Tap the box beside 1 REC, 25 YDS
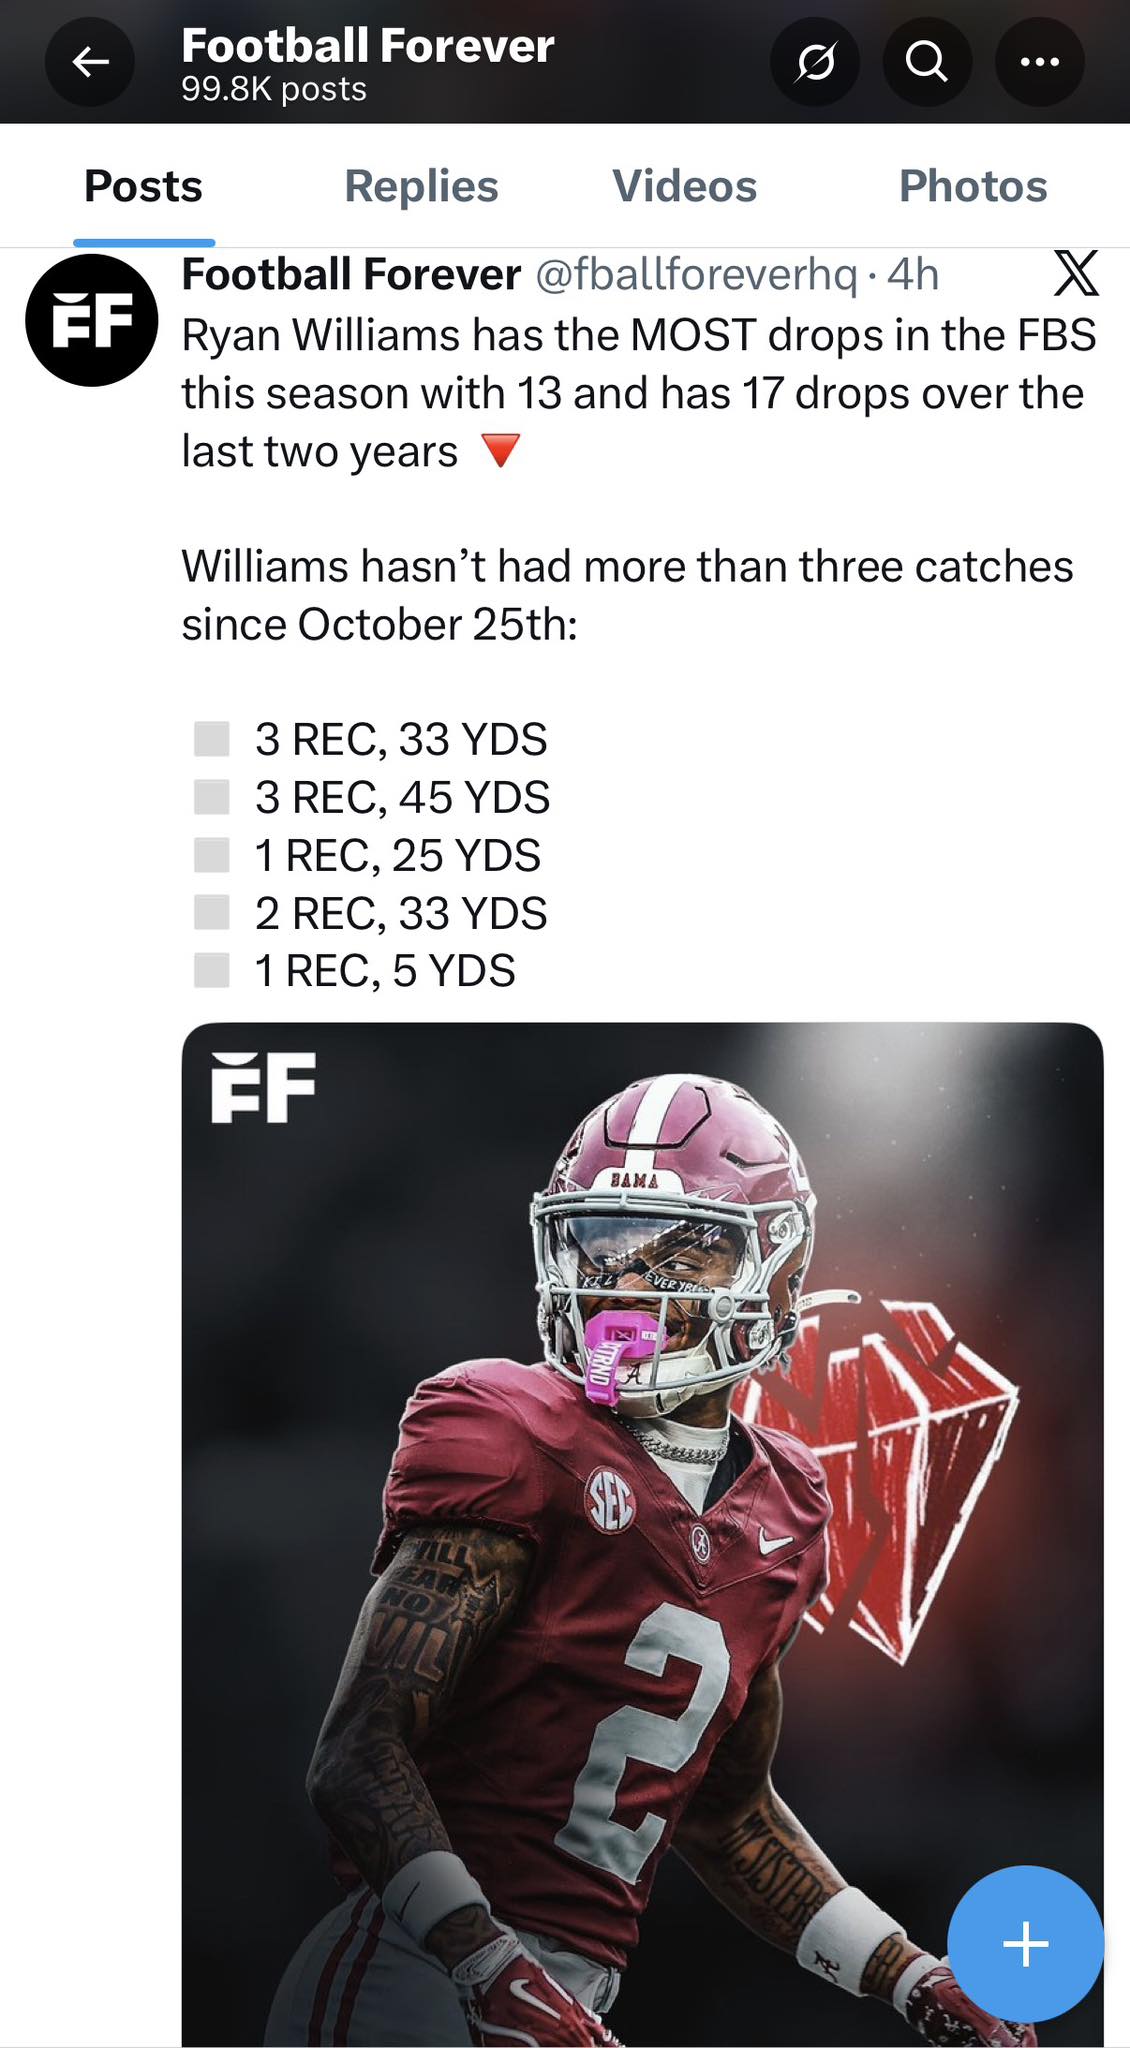 point(211,855)
